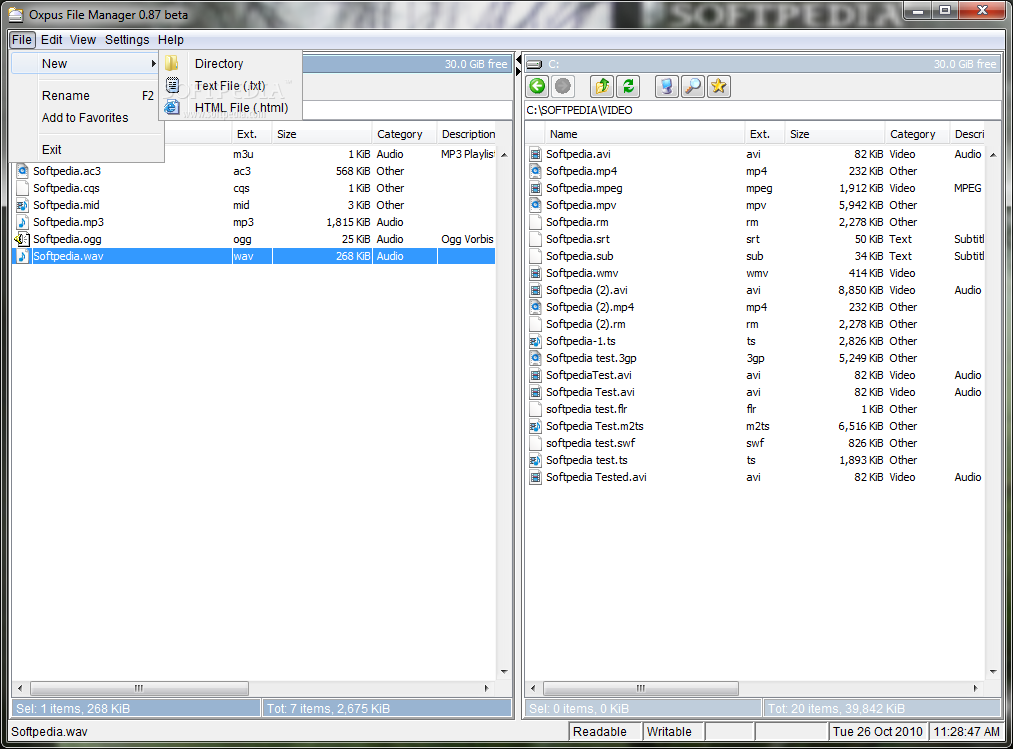Click the notepad icon beside Text File
Image resolution: width=1013 pixels, height=749 pixels.
pyautogui.click(x=172, y=85)
